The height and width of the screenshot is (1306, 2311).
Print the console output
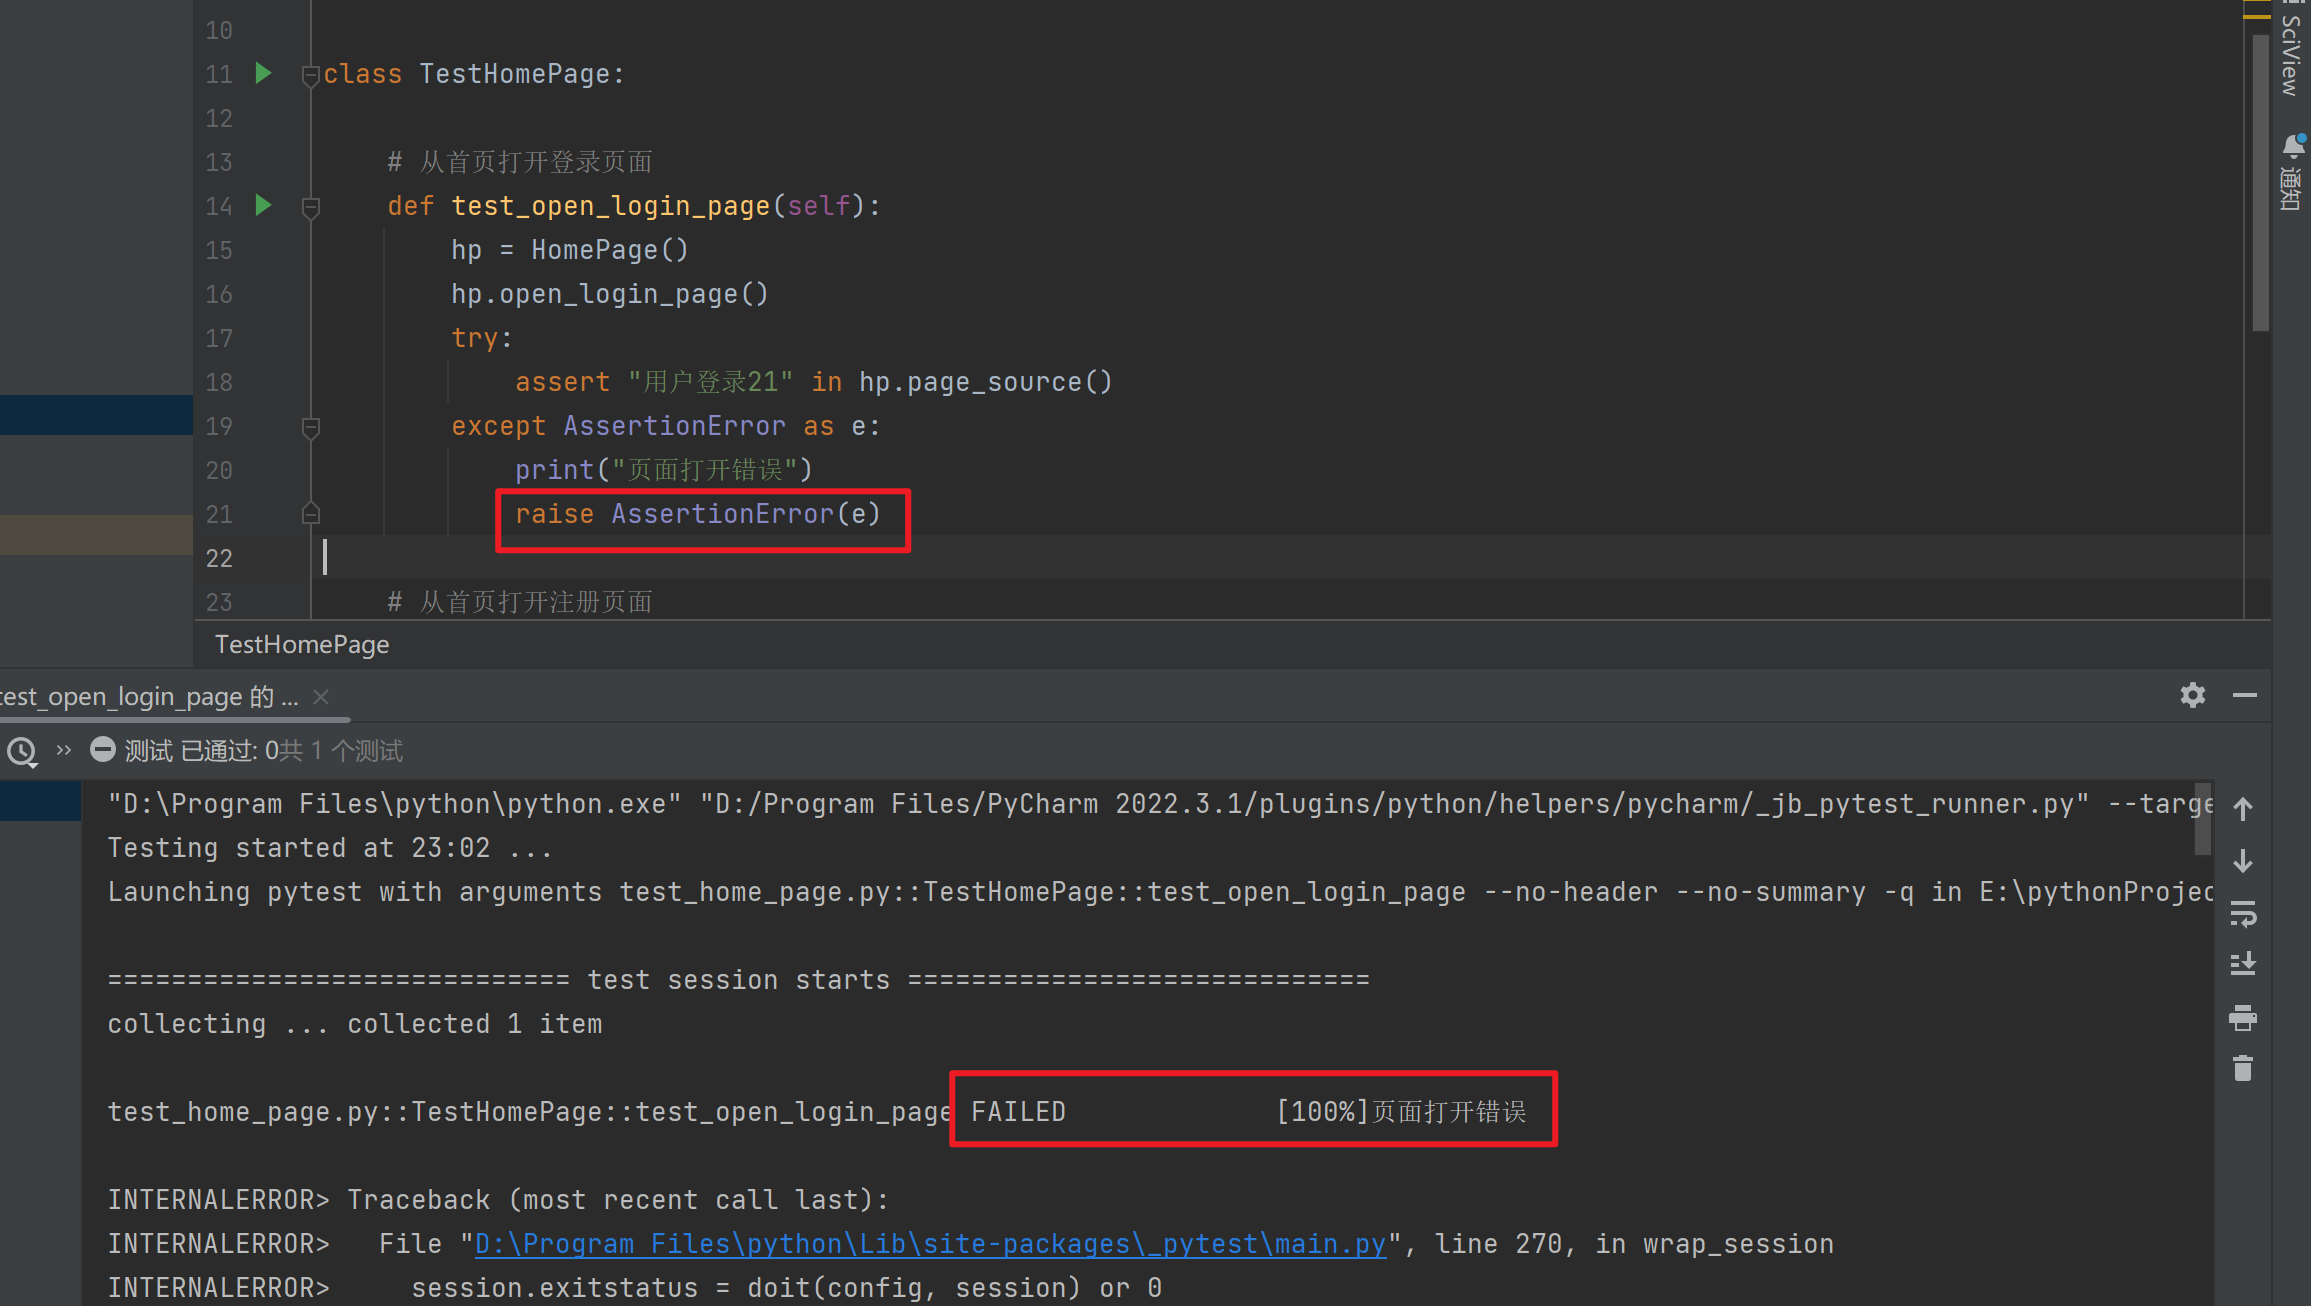tap(2243, 1017)
